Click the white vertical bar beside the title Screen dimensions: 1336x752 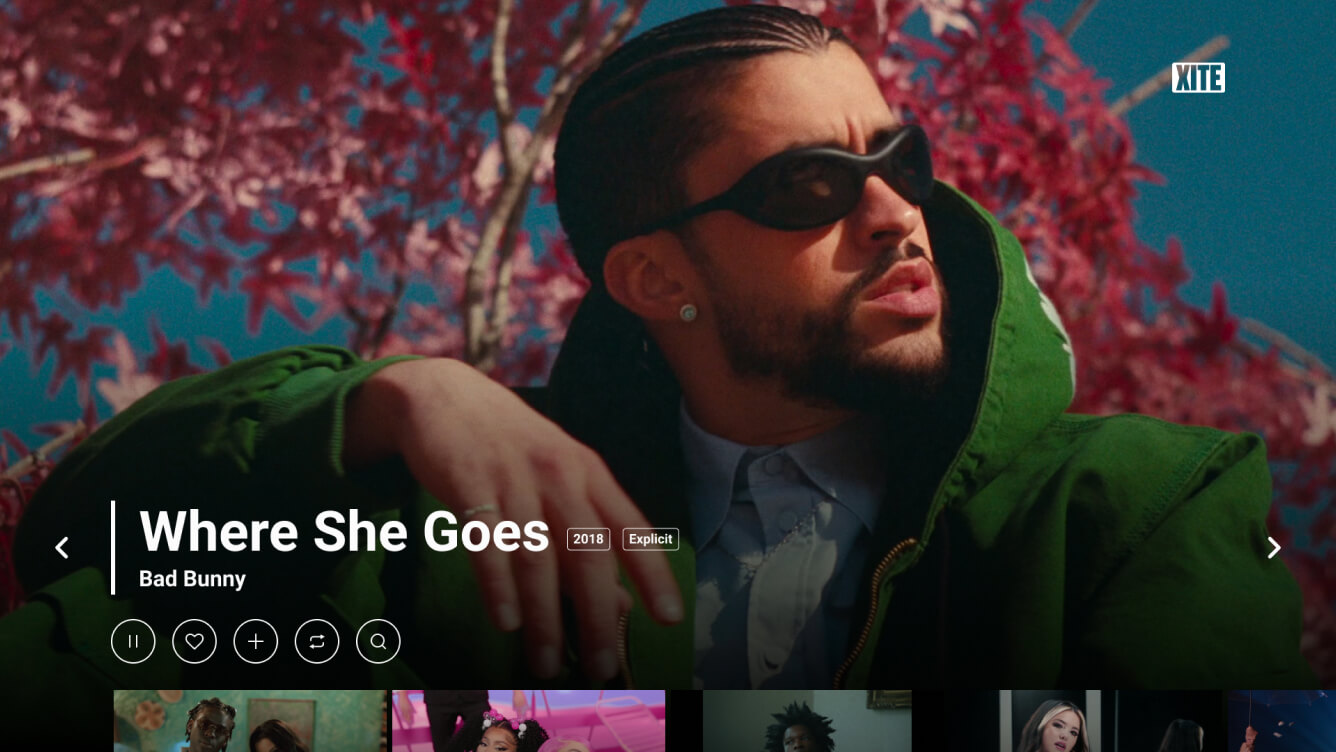click(x=113, y=547)
